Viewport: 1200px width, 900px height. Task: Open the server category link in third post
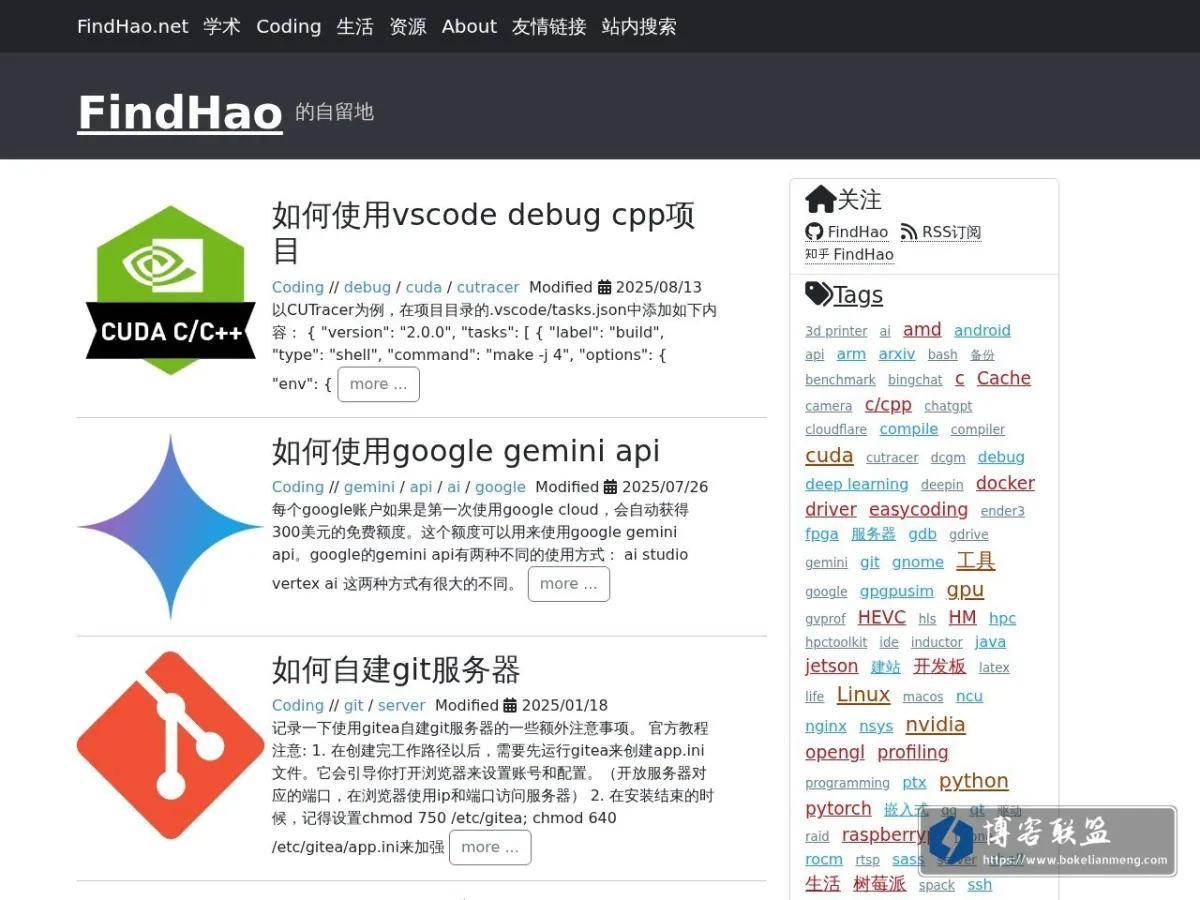402,705
